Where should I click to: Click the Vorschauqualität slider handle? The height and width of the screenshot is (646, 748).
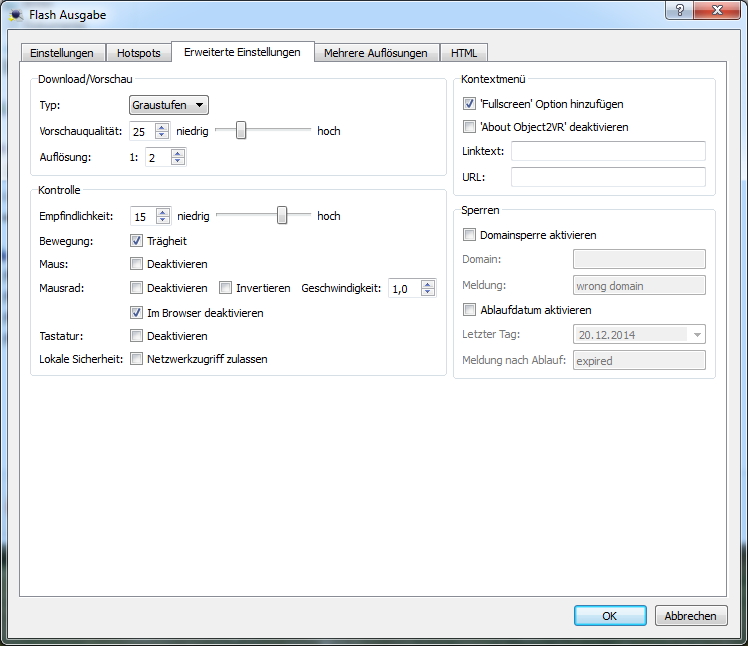(240, 131)
